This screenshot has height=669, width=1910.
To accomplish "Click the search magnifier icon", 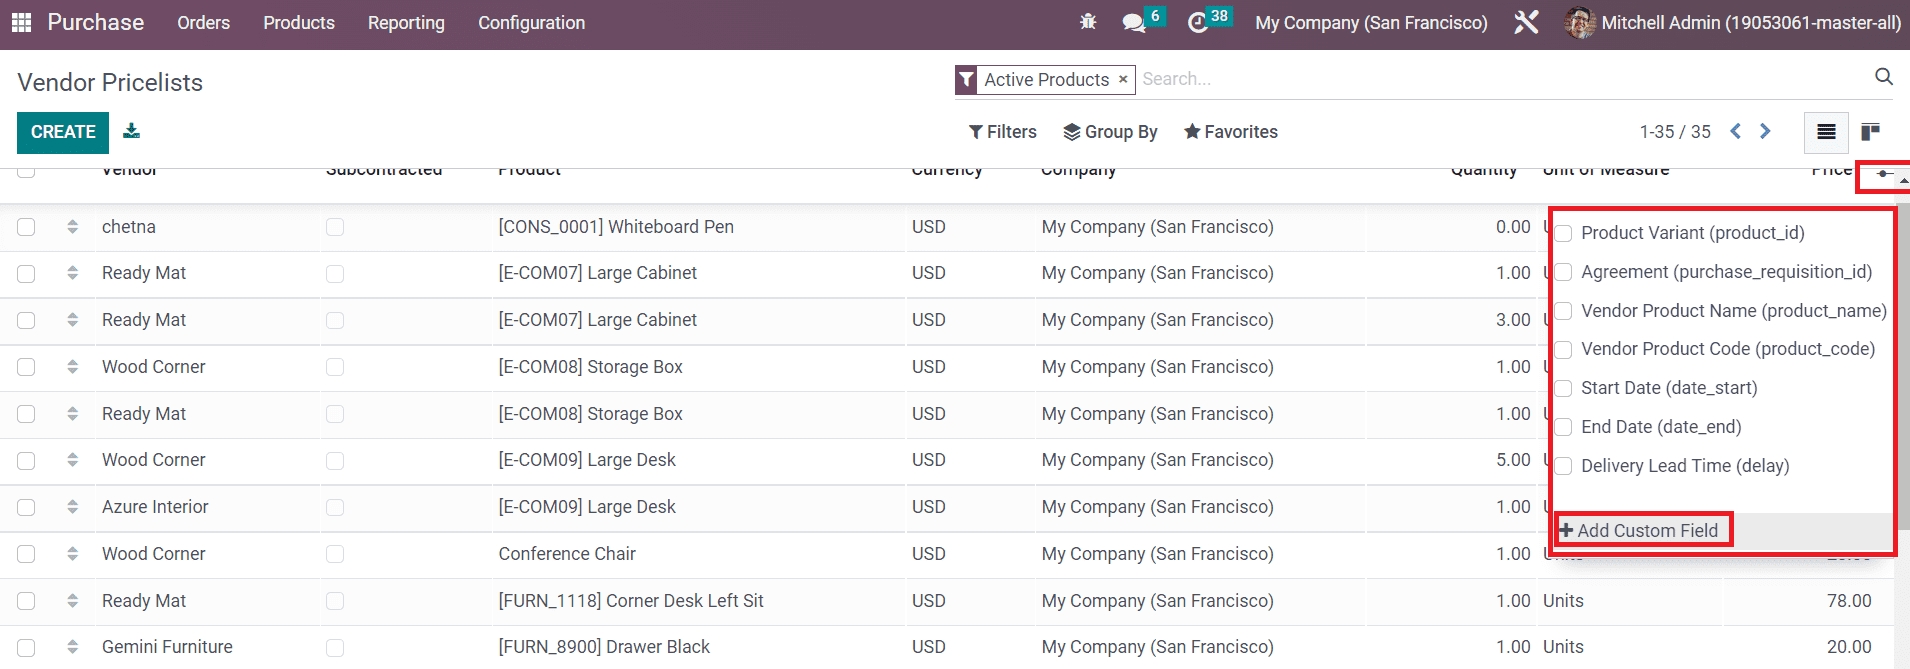I will click(x=1883, y=77).
